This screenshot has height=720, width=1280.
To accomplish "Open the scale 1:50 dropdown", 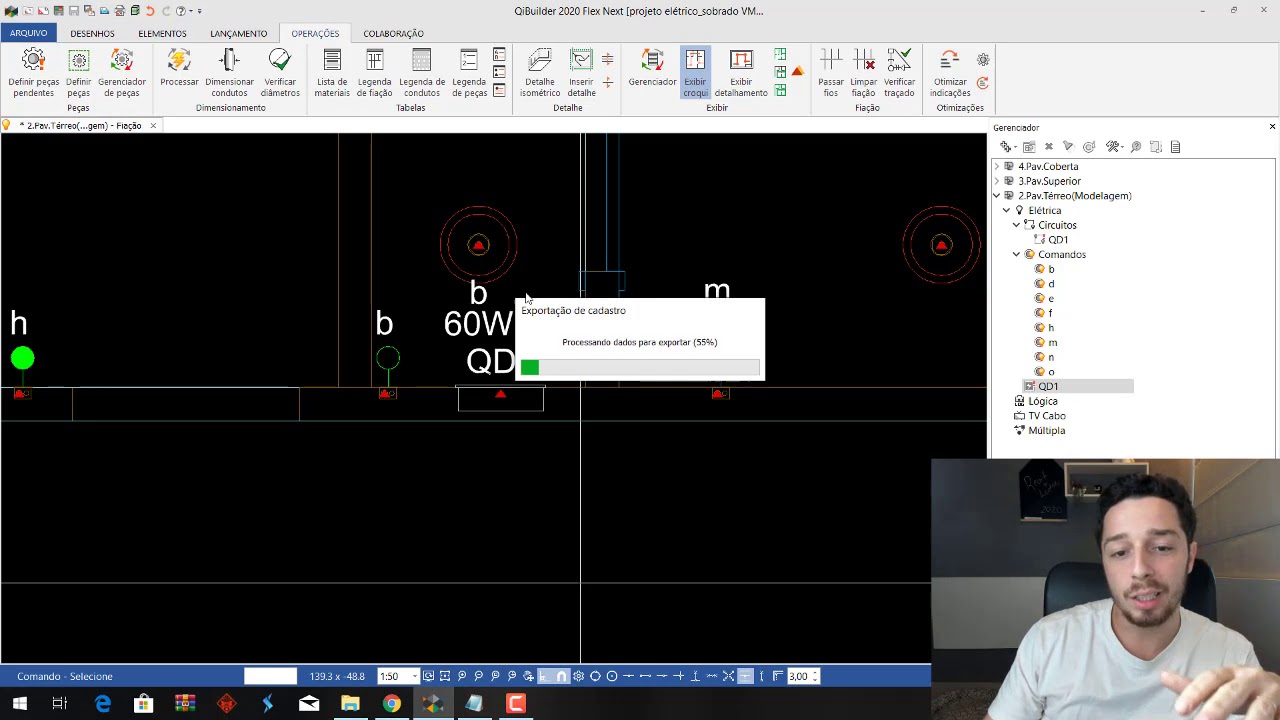I will [414, 676].
